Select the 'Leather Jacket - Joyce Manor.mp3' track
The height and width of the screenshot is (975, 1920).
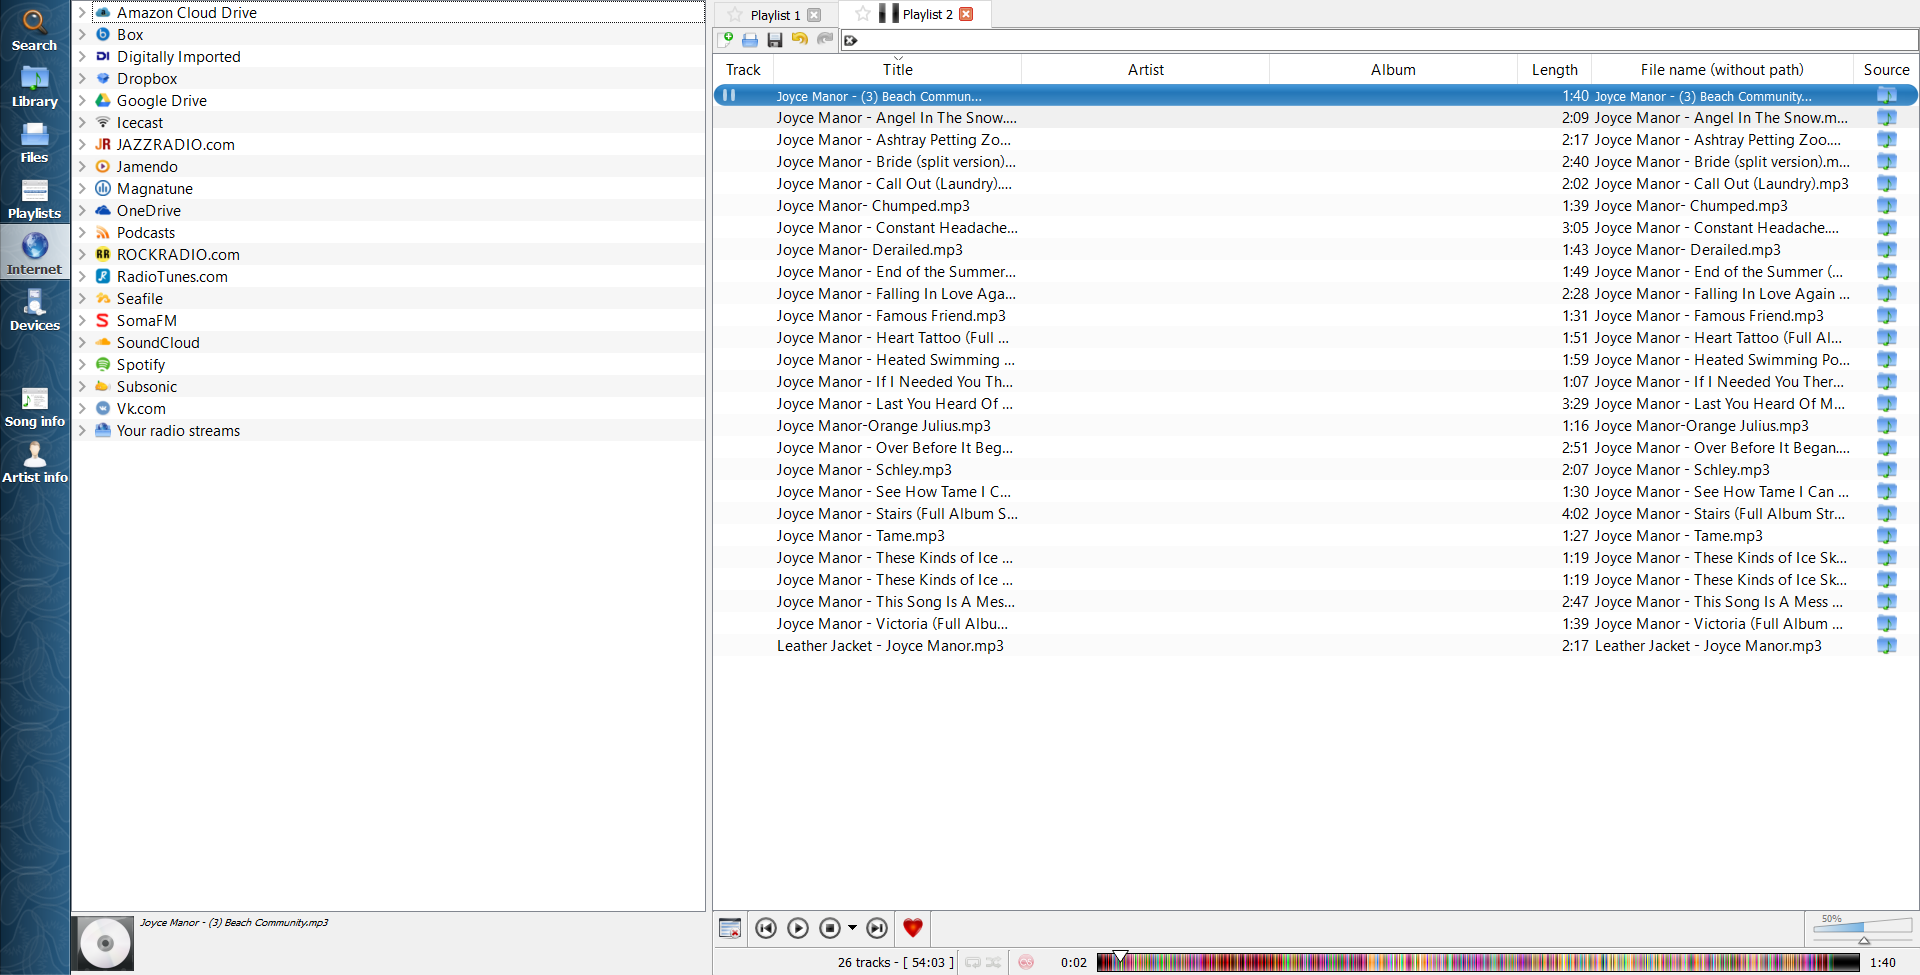(x=1316, y=646)
